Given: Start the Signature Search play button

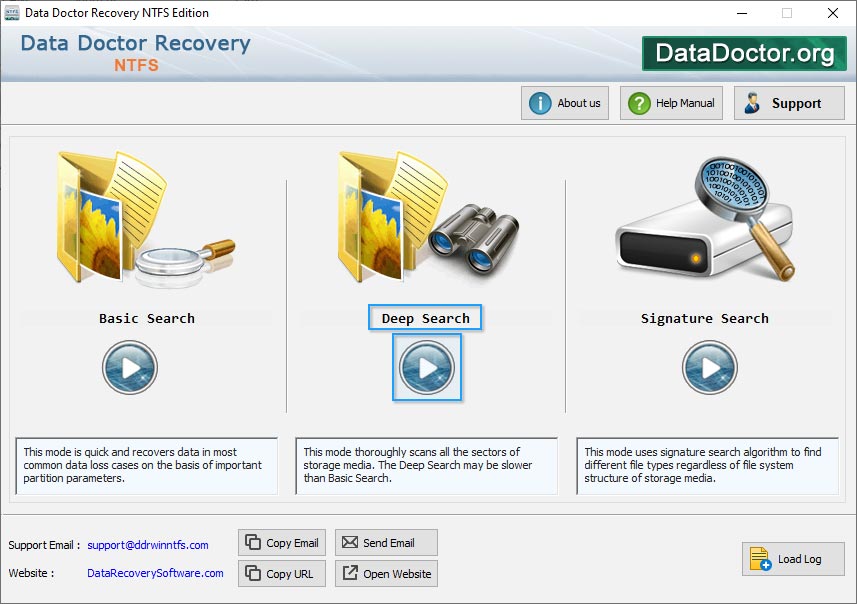Looking at the screenshot, I should tap(709, 367).
